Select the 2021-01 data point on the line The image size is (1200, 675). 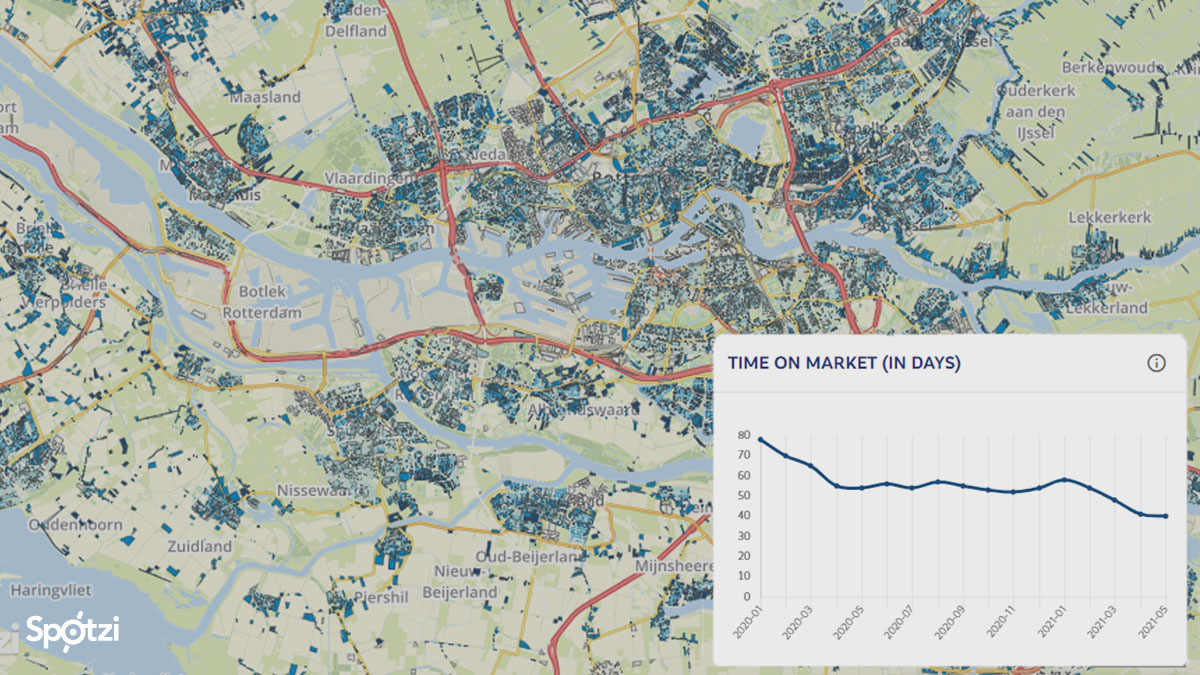pyautogui.click(x=1064, y=480)
